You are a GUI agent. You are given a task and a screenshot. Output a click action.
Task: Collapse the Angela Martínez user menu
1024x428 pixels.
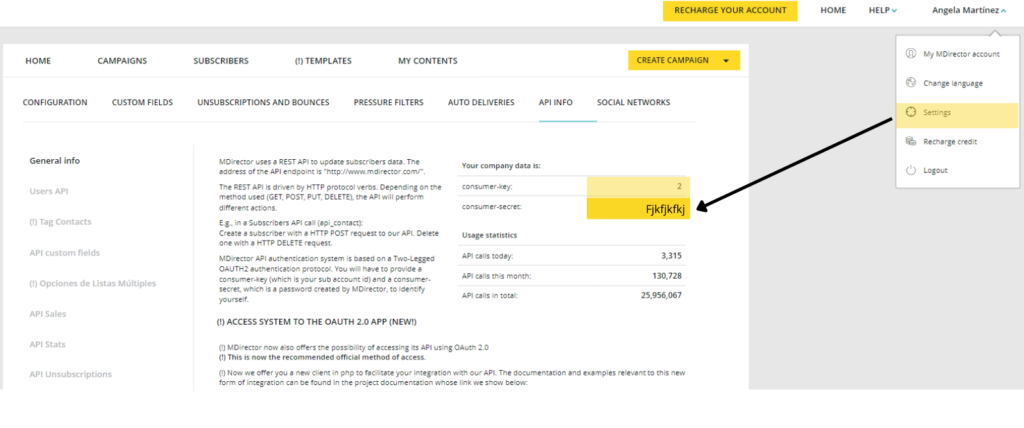pyautogui.click(x=969, y=10)
